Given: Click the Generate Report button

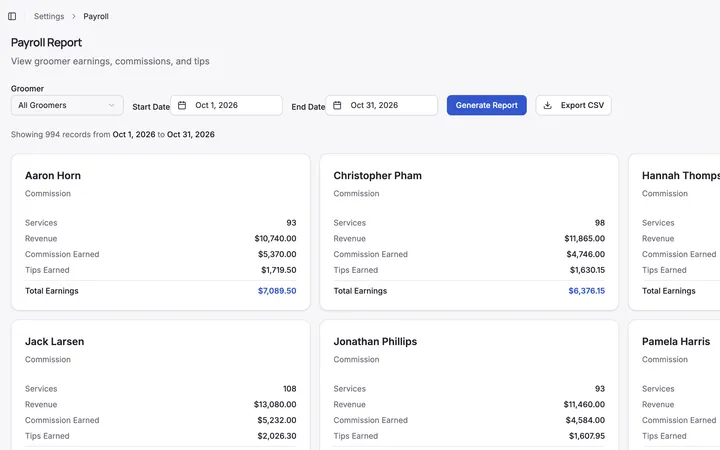Looking at the screenshot, I should pyautogui.click(x=487, y=105).
